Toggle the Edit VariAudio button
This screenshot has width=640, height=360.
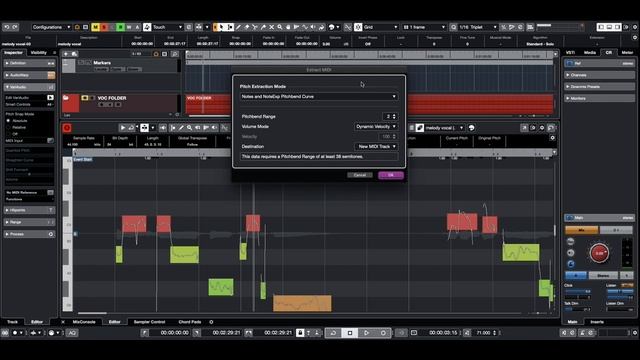click(50, 98)
